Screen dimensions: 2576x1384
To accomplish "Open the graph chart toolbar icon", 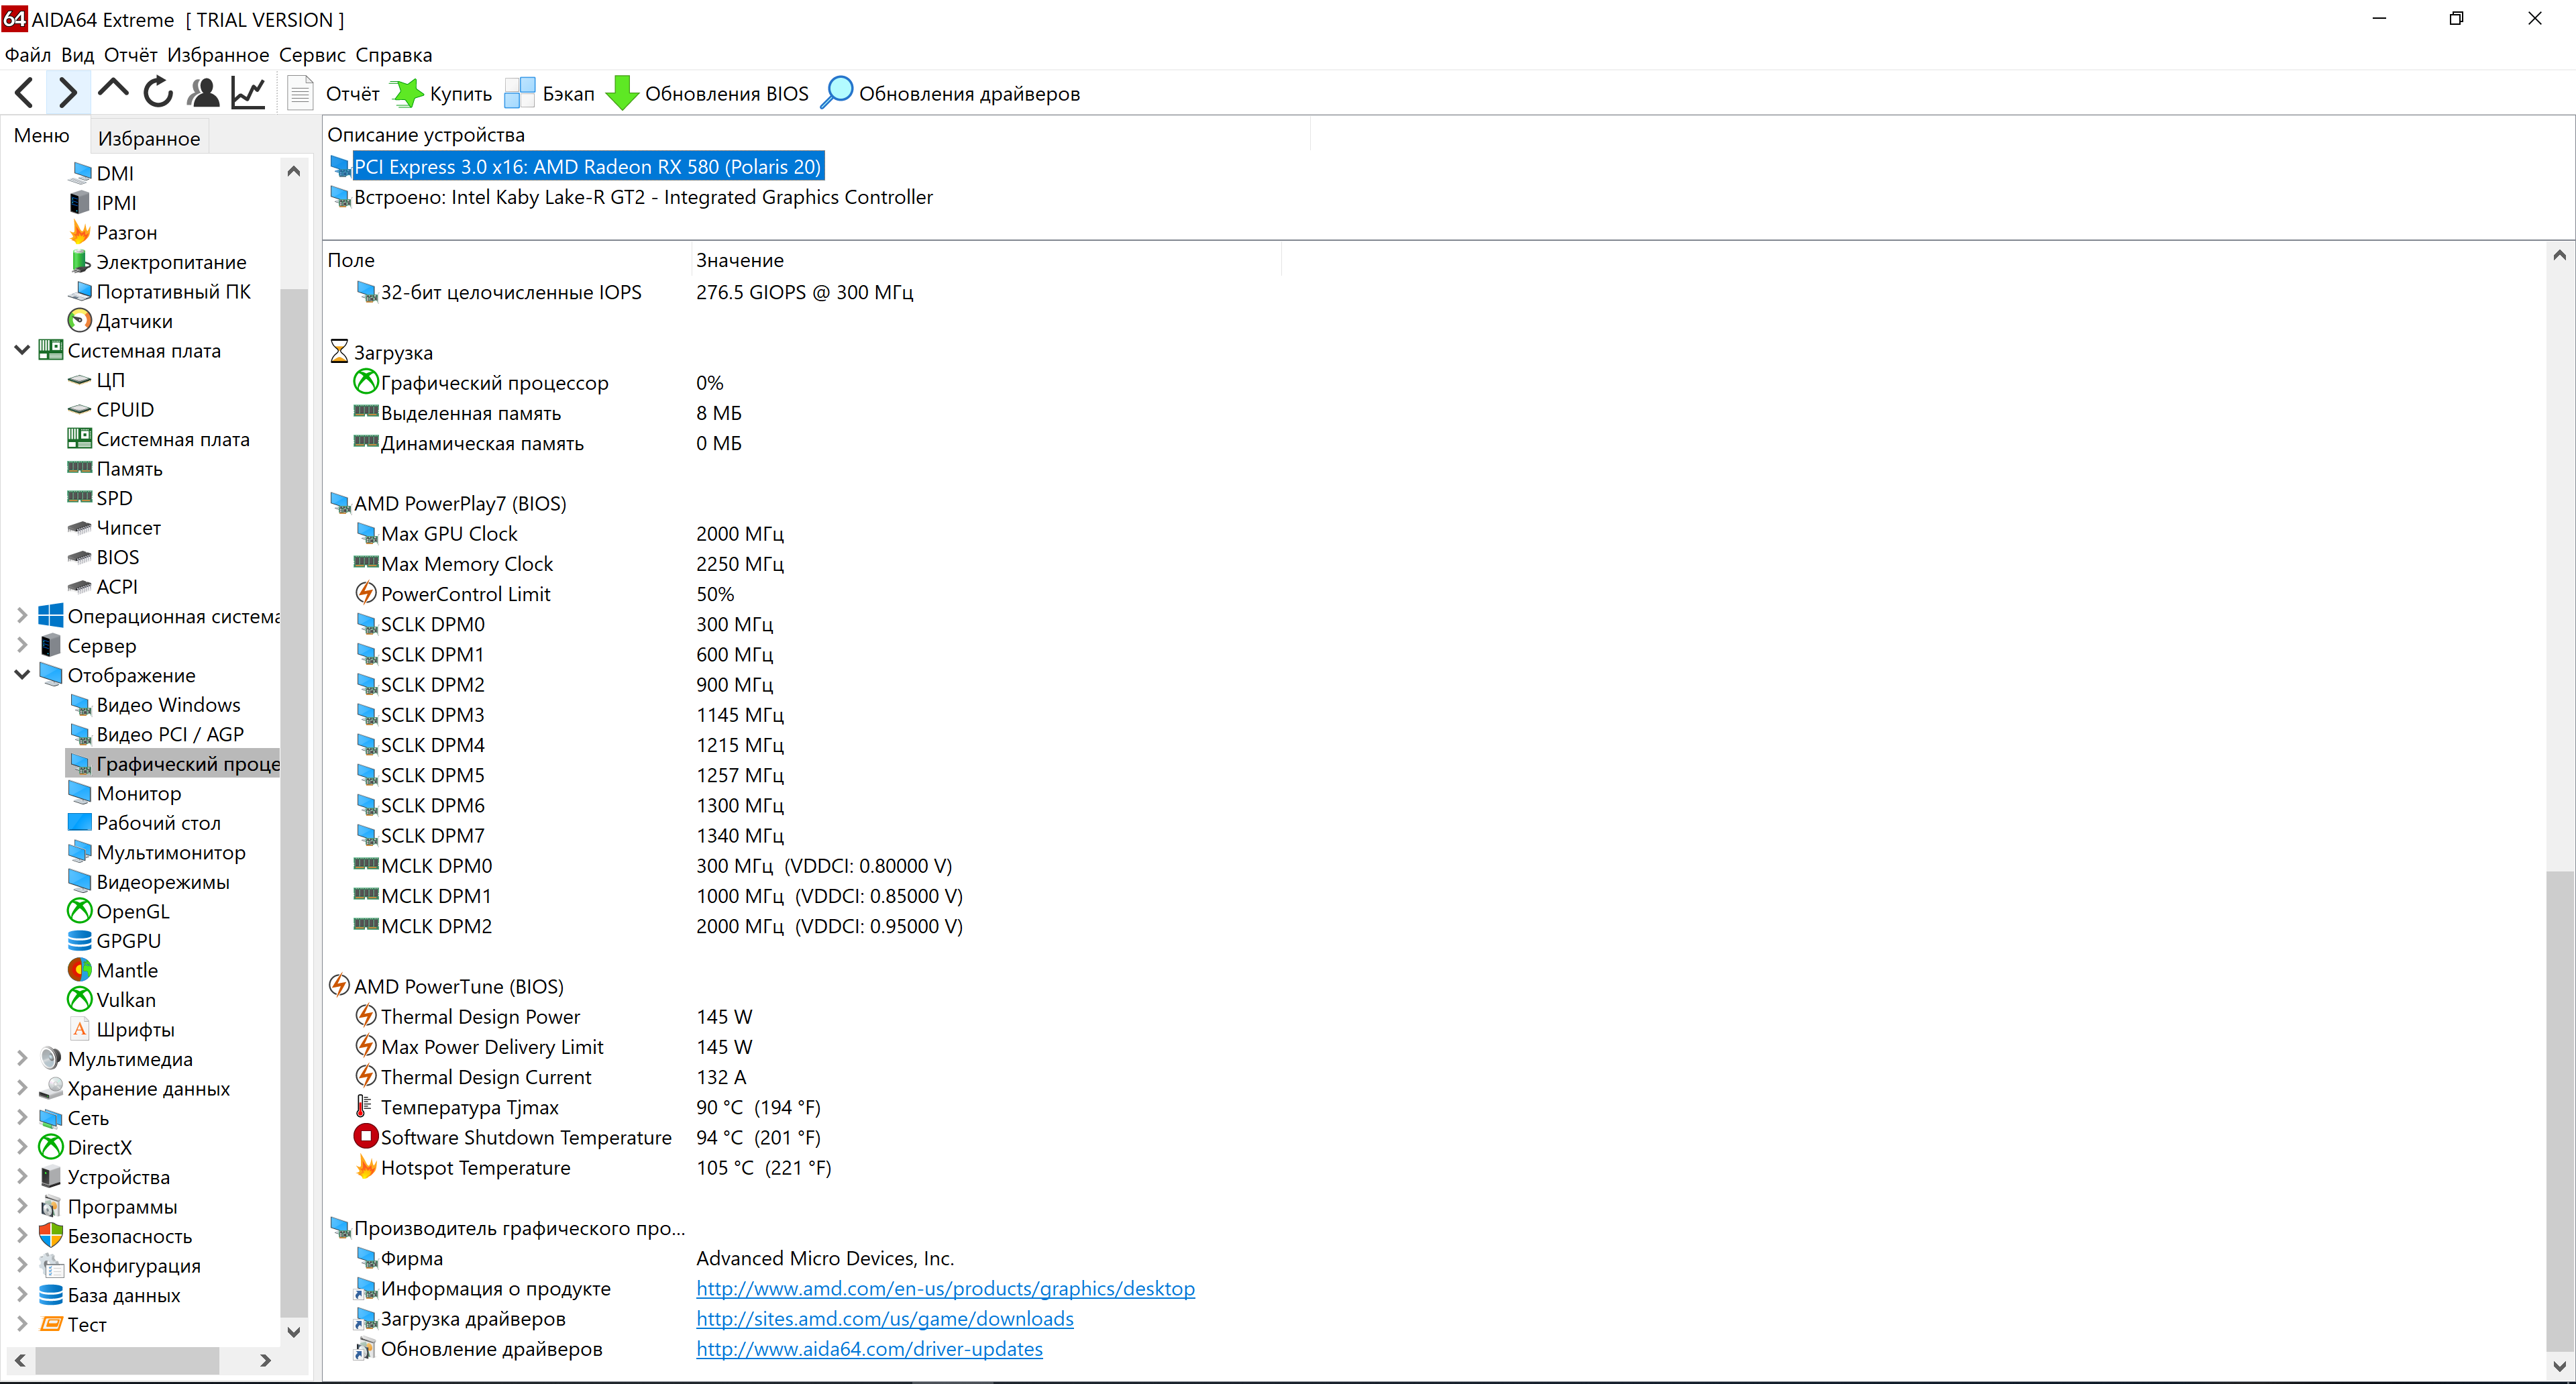I will 248,93.
